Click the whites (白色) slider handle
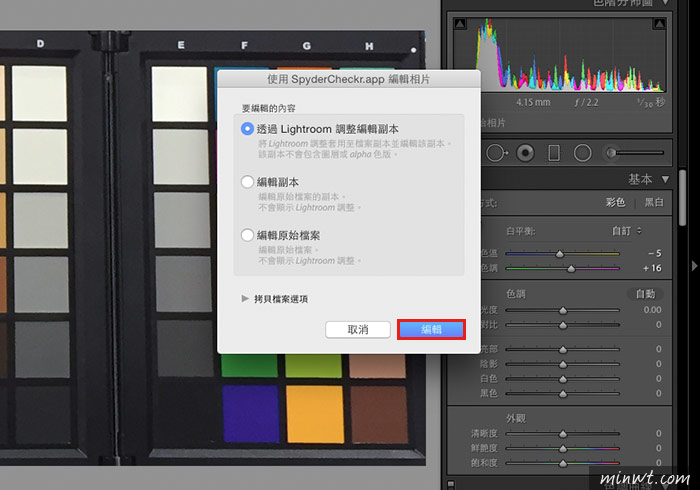The width and height of the screenshot is (700, 490). coord(563,379)
